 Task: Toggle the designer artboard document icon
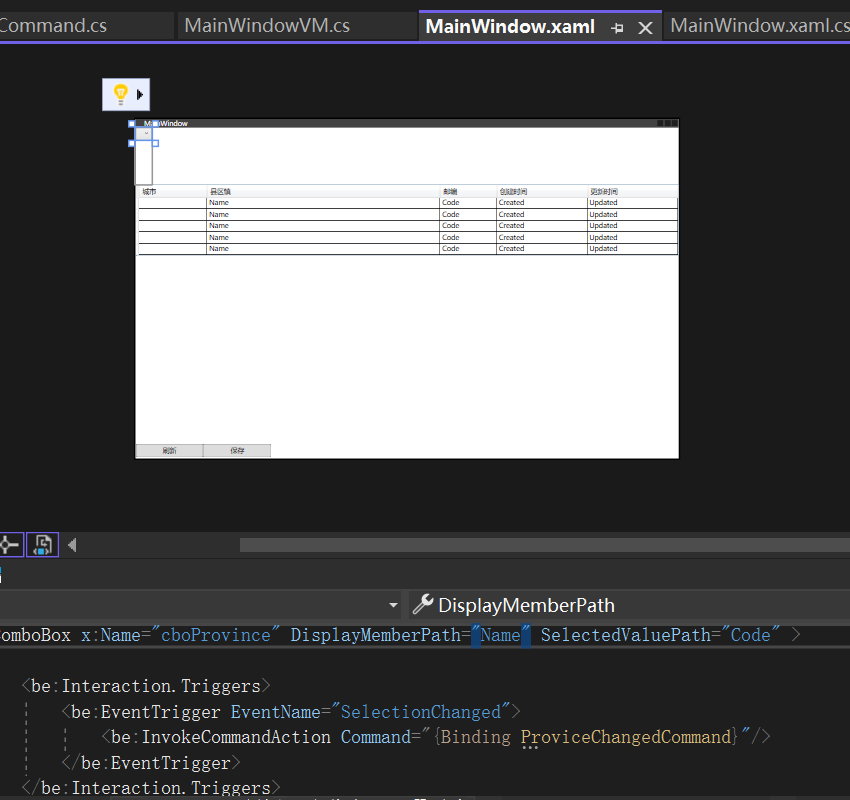pos(42,545)
